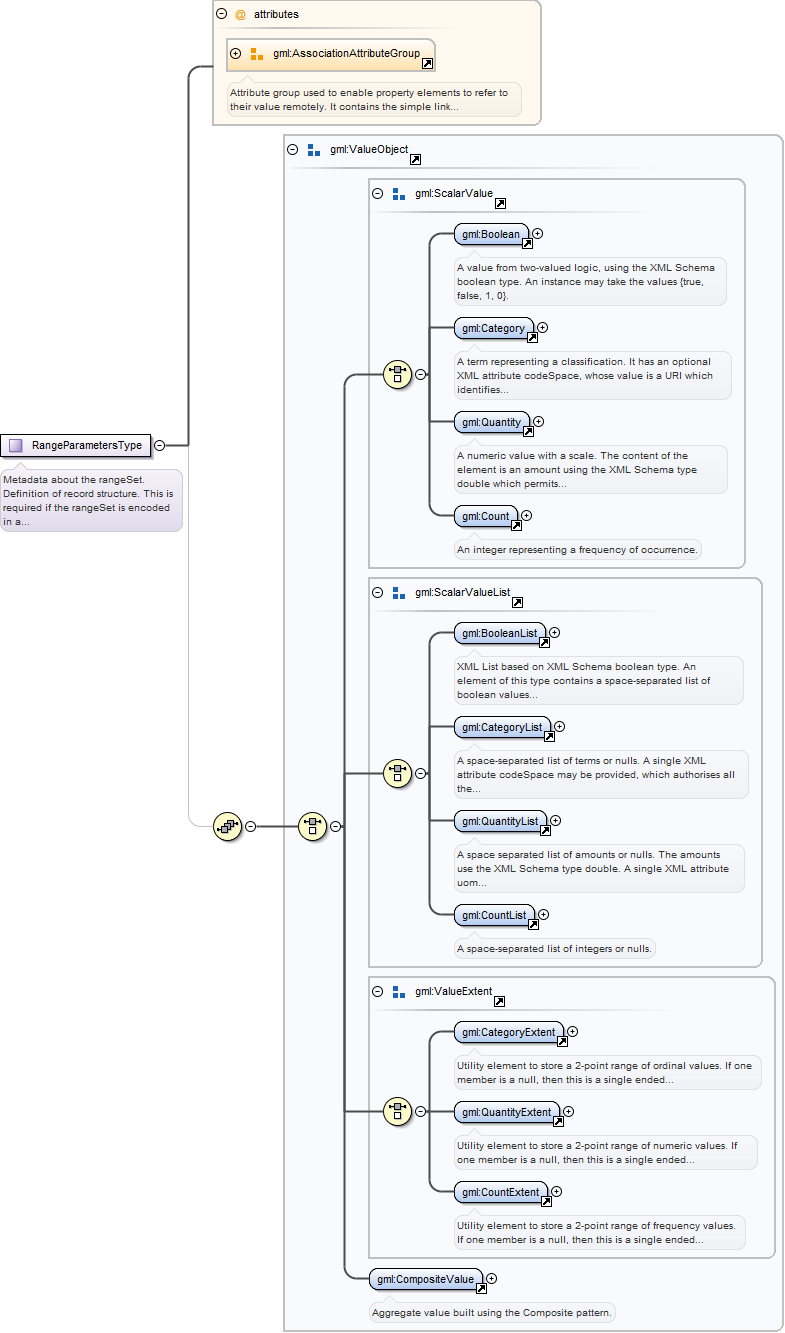The height and width of the screenshot is (1333, 785).
Task: Click the orange AssociationAttributeGroup icon
Action: tap(257, 54)
